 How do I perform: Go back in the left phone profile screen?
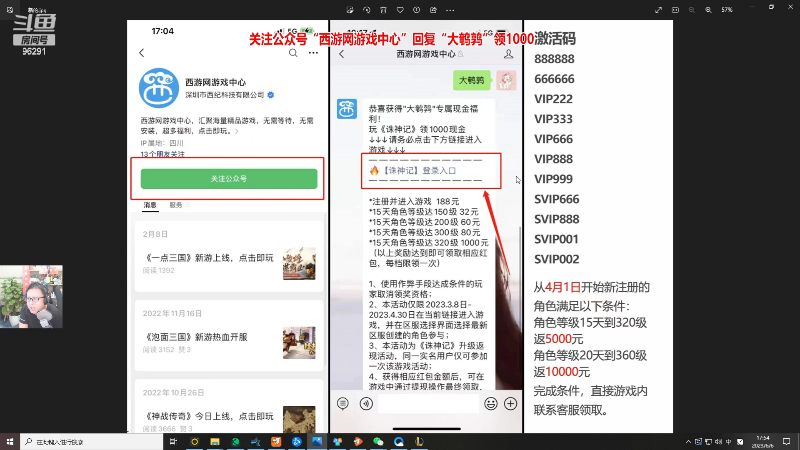142,53
